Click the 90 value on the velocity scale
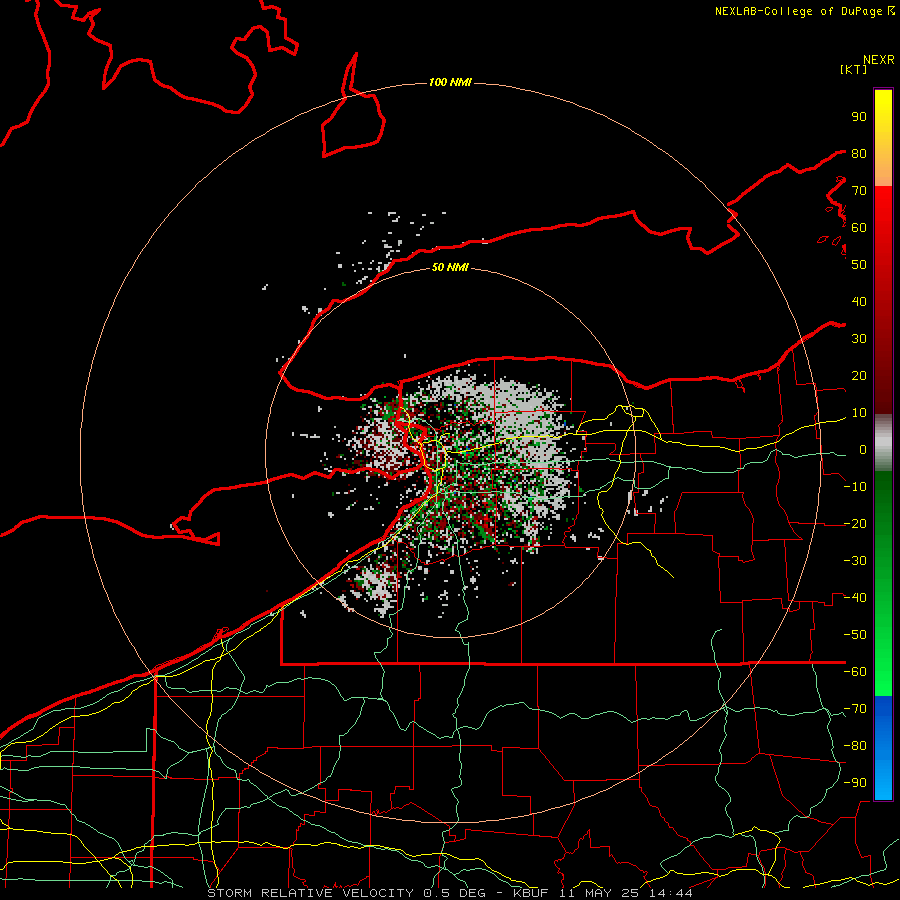Image resolution: width=900 pixels, height=900 pixels. (859, 117)
